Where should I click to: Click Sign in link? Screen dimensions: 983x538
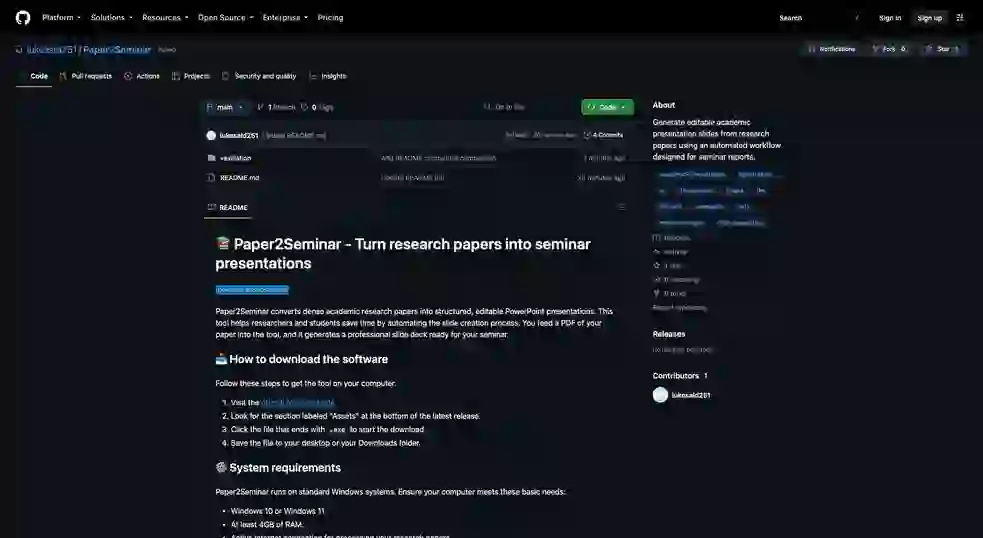[x=890, y=18]
